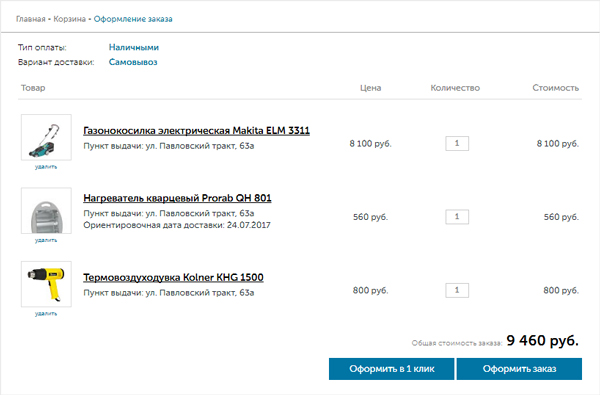Image resolution: width=600 pixels, height=395 pixels.
Task: Open the Термовоздуходувка Kolner KHG 1500 link
Action: click(x=173, y=277)
